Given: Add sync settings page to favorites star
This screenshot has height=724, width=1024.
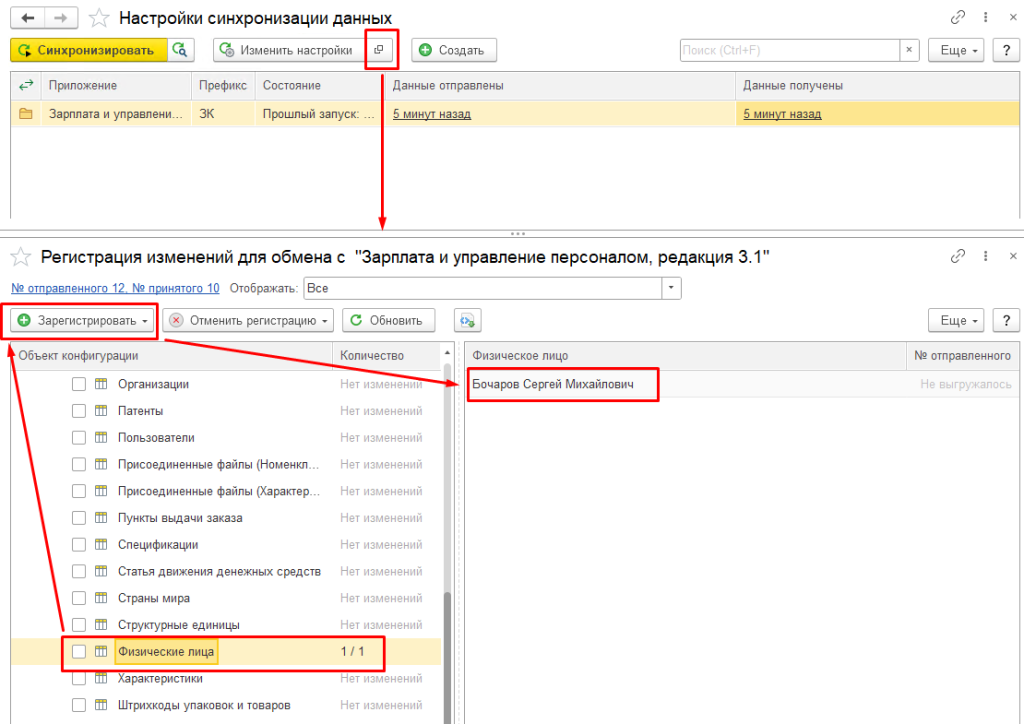Looking at the screenshot, I should [99, 18].
